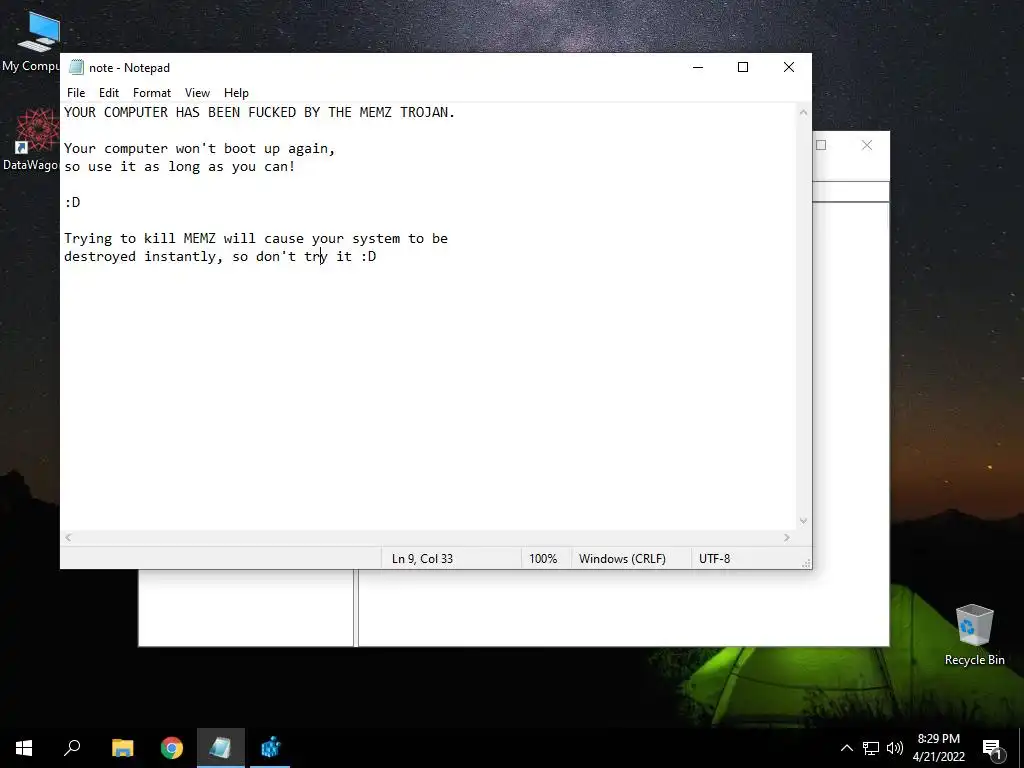Click the vertical scrollbar down arrow
The image size is (1024, 768).
(803, 520)
